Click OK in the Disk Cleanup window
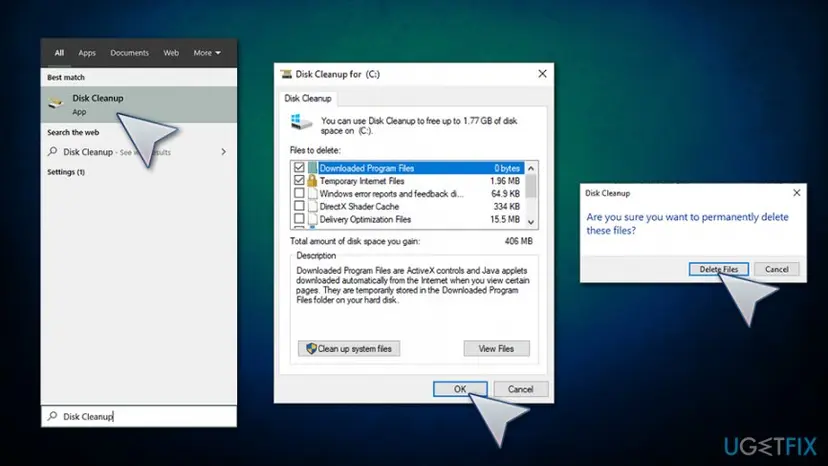The height and width of the screenshot is (466, 828). click(x=460, y=389)
